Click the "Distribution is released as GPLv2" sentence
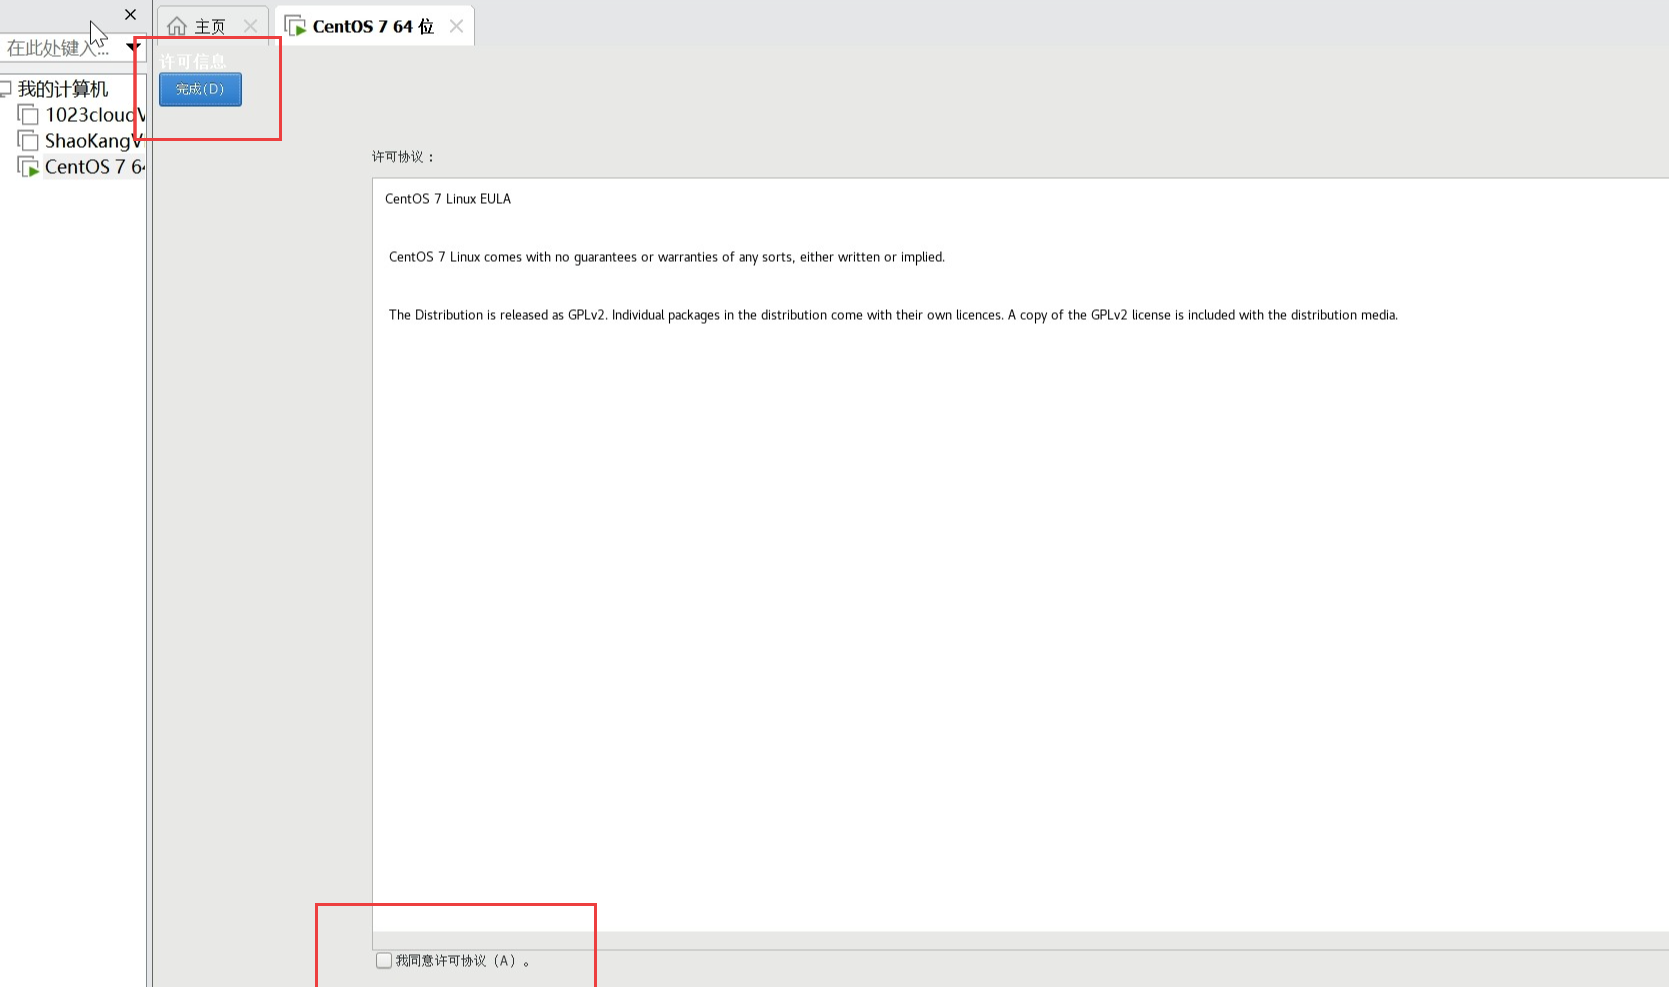This screenshot has width=1669, height=987. [893, 315]
